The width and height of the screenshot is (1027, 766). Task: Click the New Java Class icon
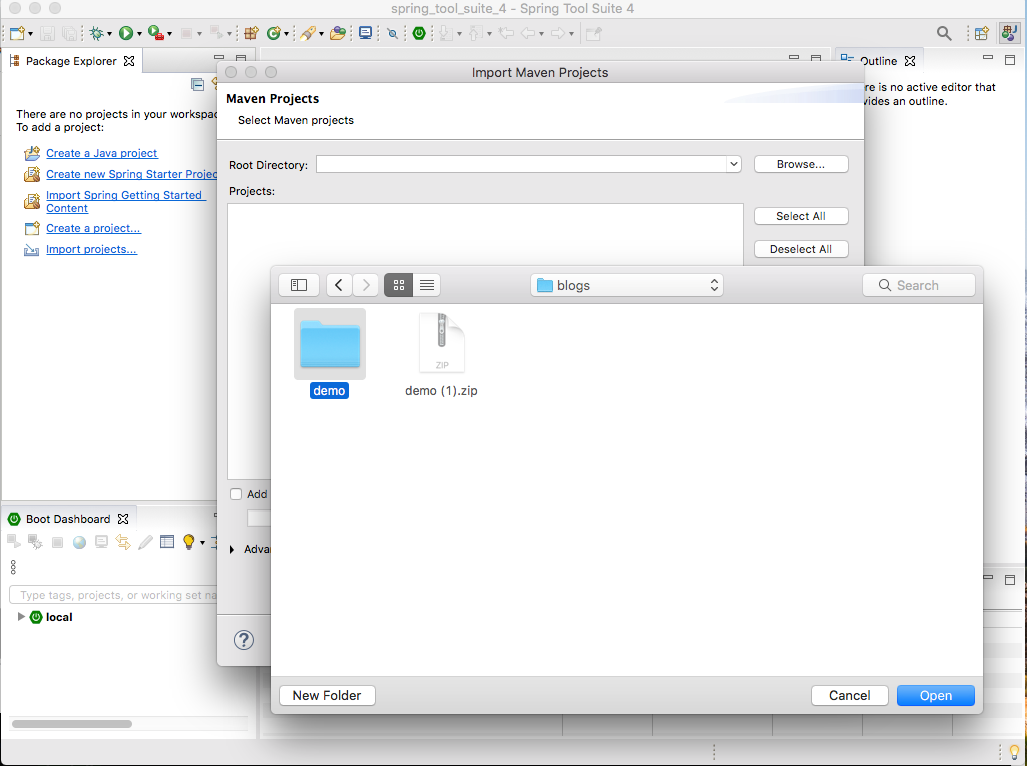[x=273, y=33]
